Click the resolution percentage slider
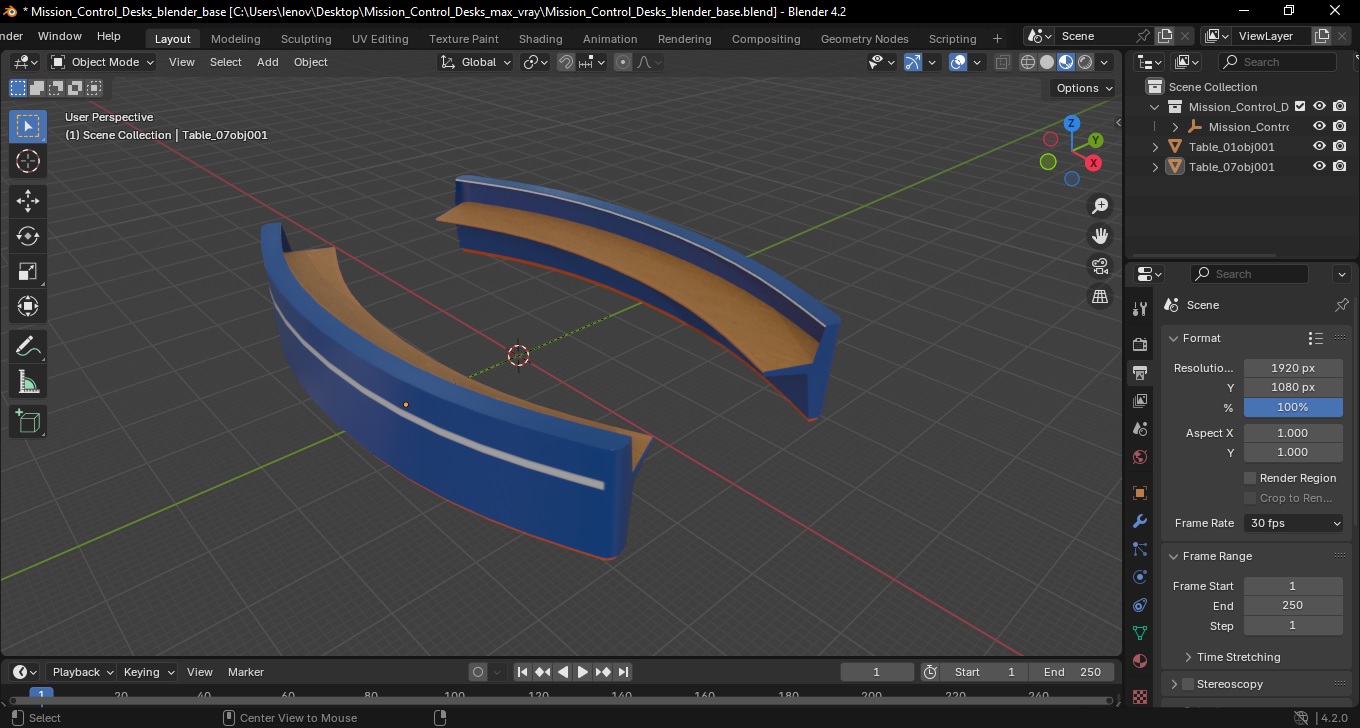 coord(1293,407)
